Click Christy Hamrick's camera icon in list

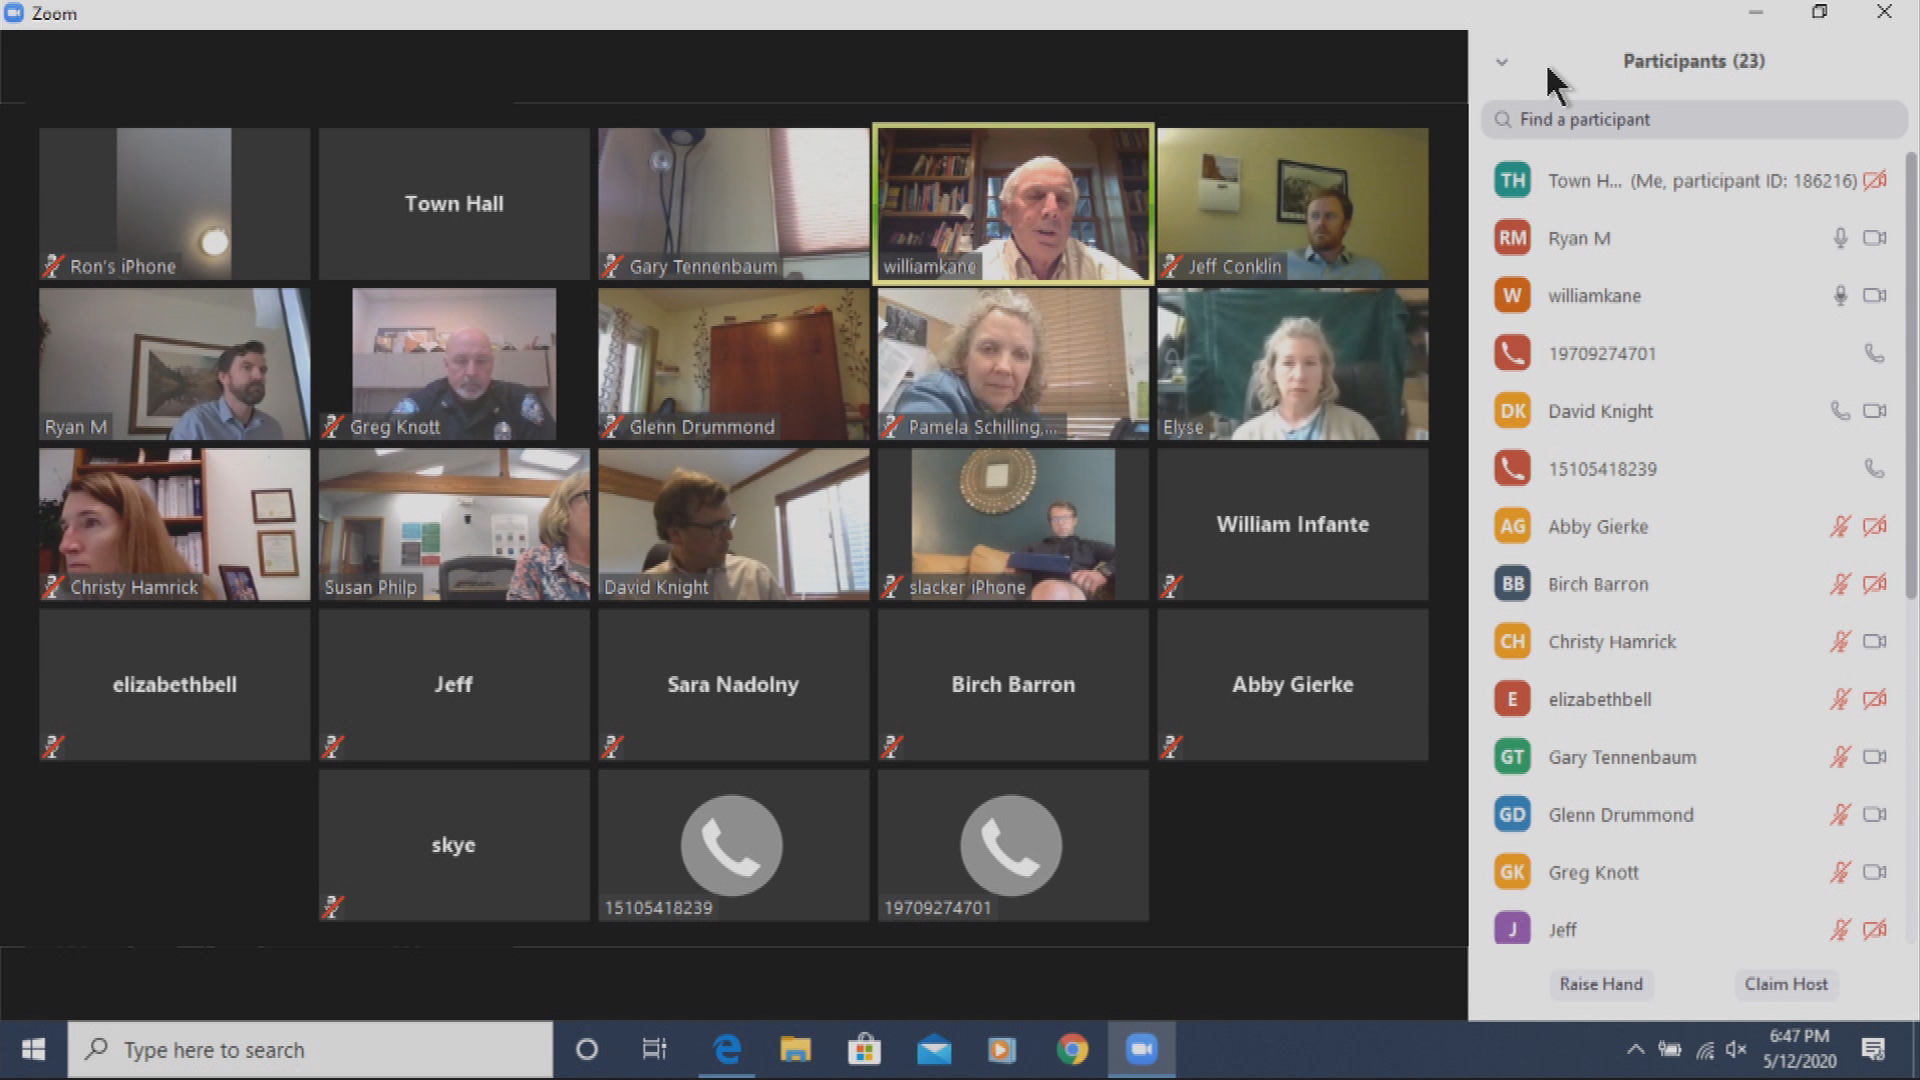point(1875,642)
